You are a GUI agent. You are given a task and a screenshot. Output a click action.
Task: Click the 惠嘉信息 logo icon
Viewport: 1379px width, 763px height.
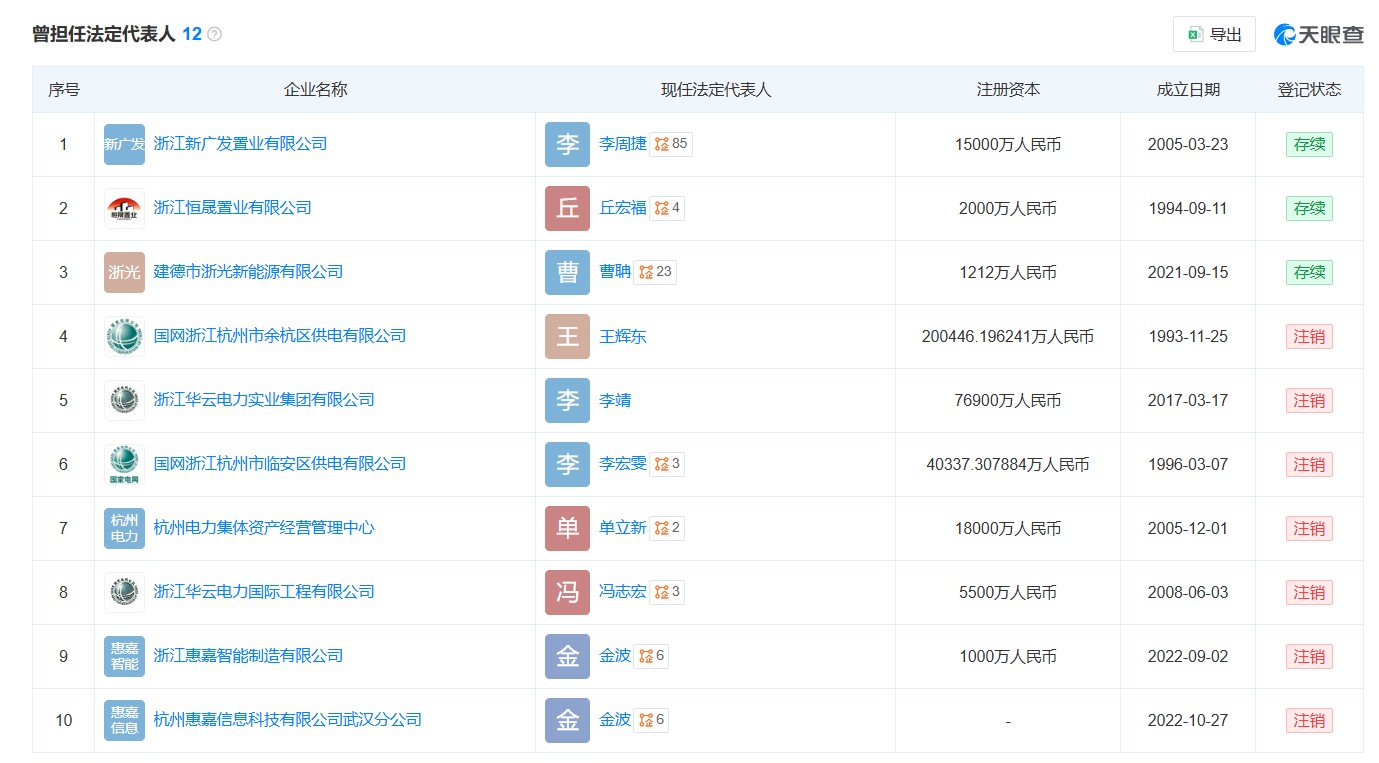pyautogui.click(x=124, y=720)
